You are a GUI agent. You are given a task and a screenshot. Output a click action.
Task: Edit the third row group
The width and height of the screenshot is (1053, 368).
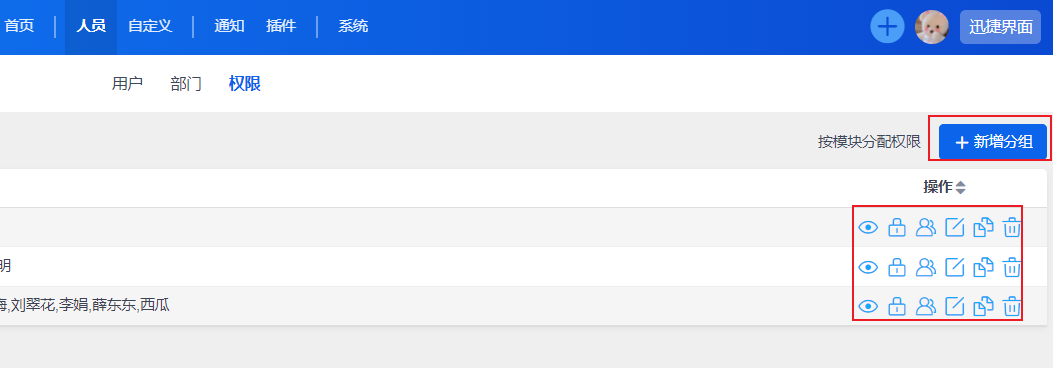(x=954, y=307)
